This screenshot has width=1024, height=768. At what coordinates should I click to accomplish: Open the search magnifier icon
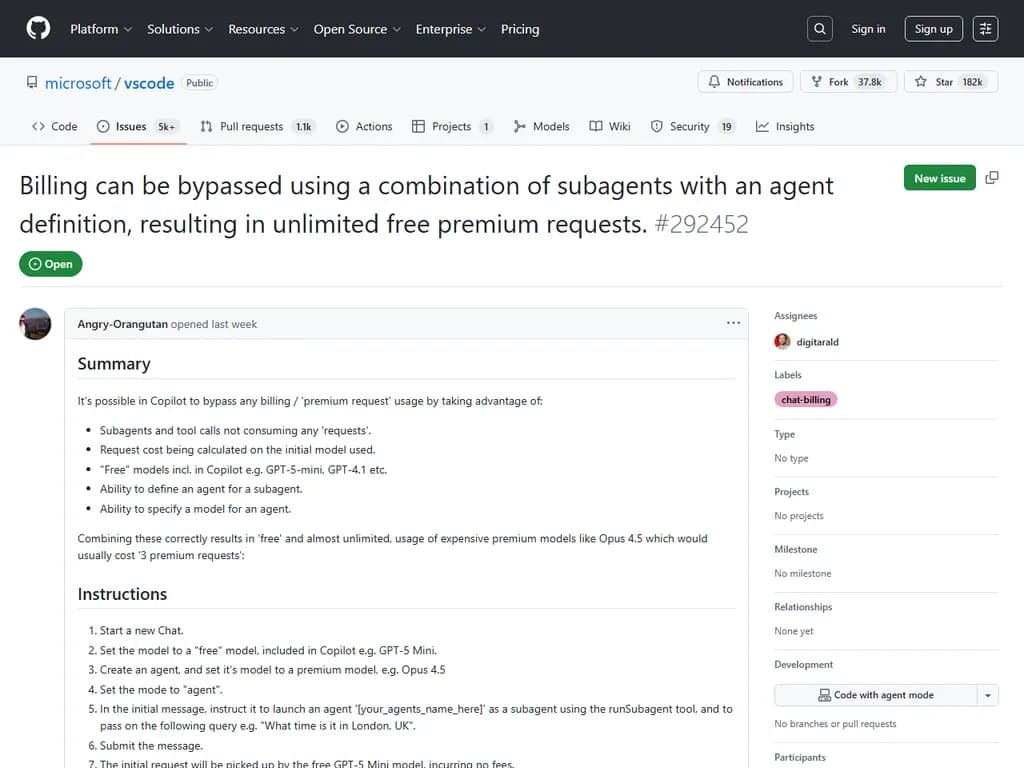820,29
